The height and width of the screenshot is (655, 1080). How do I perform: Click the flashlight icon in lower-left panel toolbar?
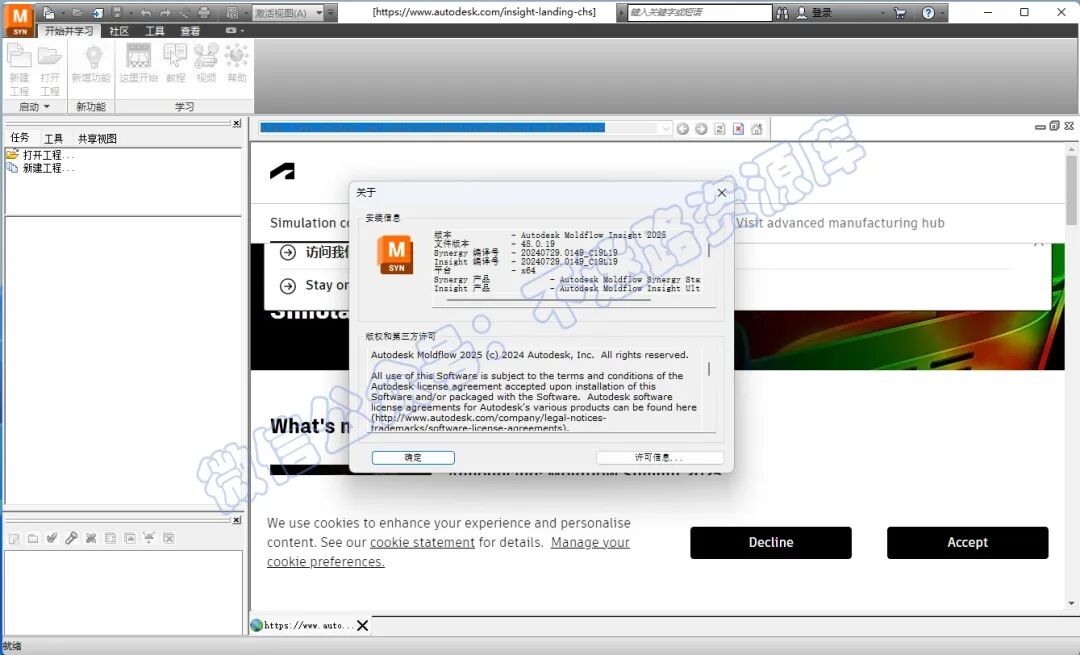(72, 538)
